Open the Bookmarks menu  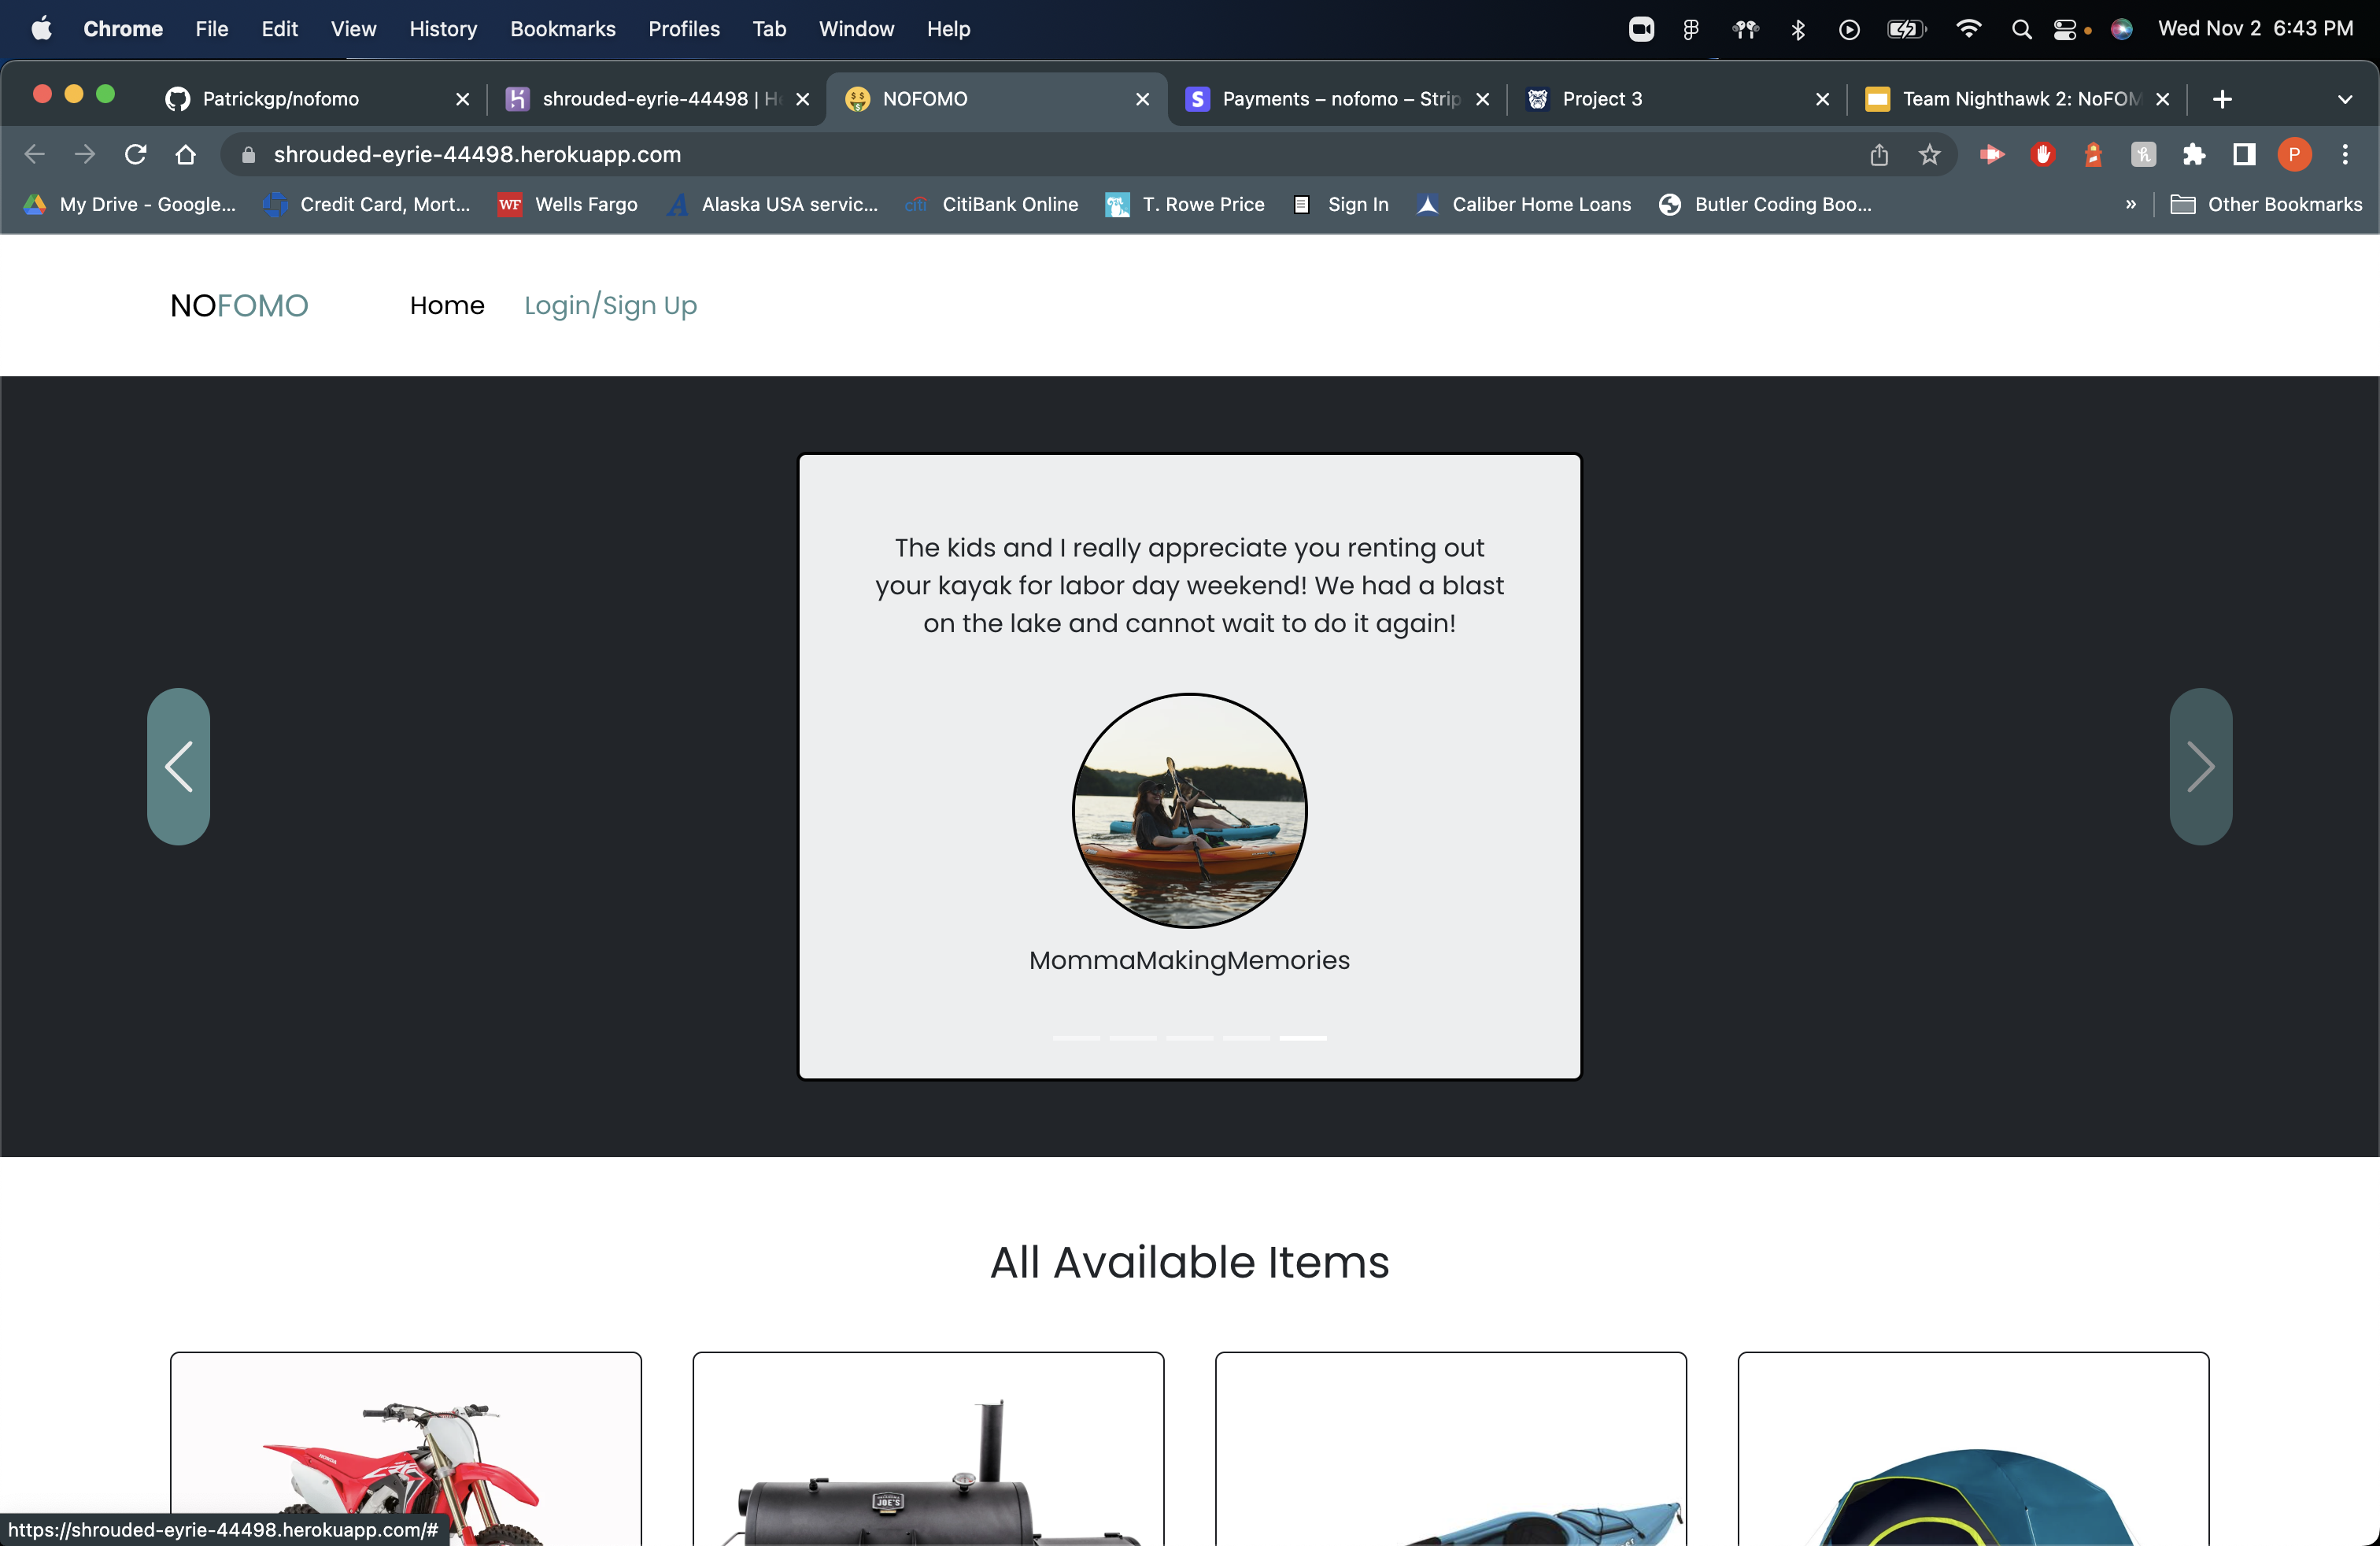[x=562, y=29]
